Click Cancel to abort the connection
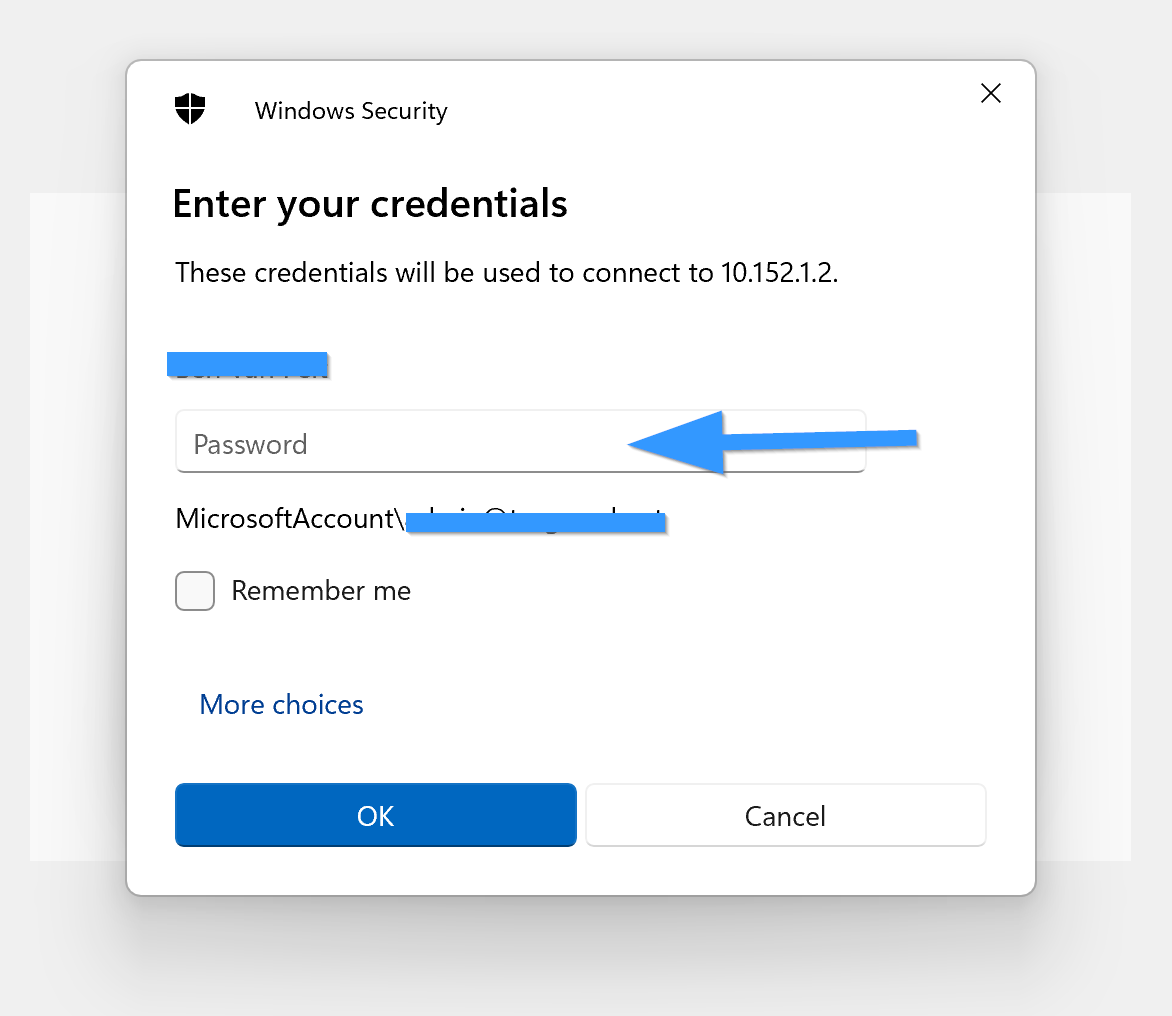 [x=785, y=815]
